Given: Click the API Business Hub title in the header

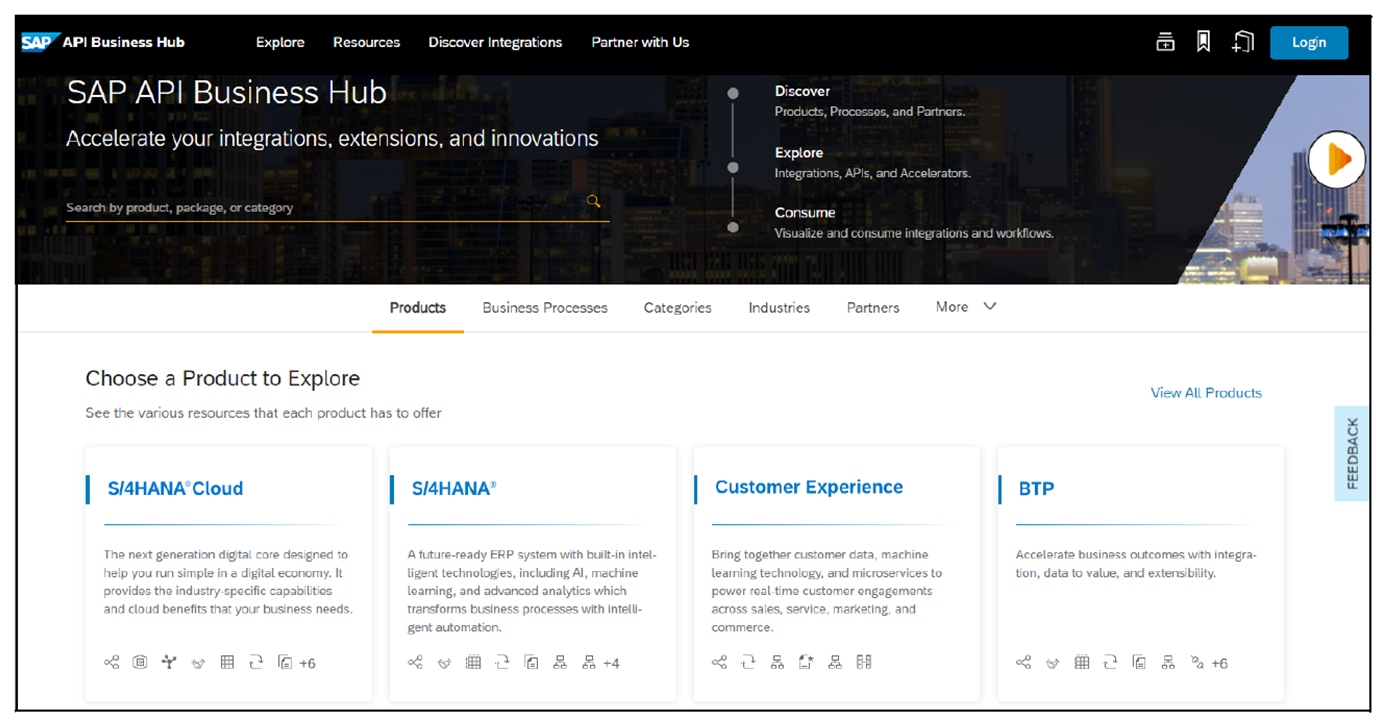Looking at the screenshot, I should coord(123,42).
